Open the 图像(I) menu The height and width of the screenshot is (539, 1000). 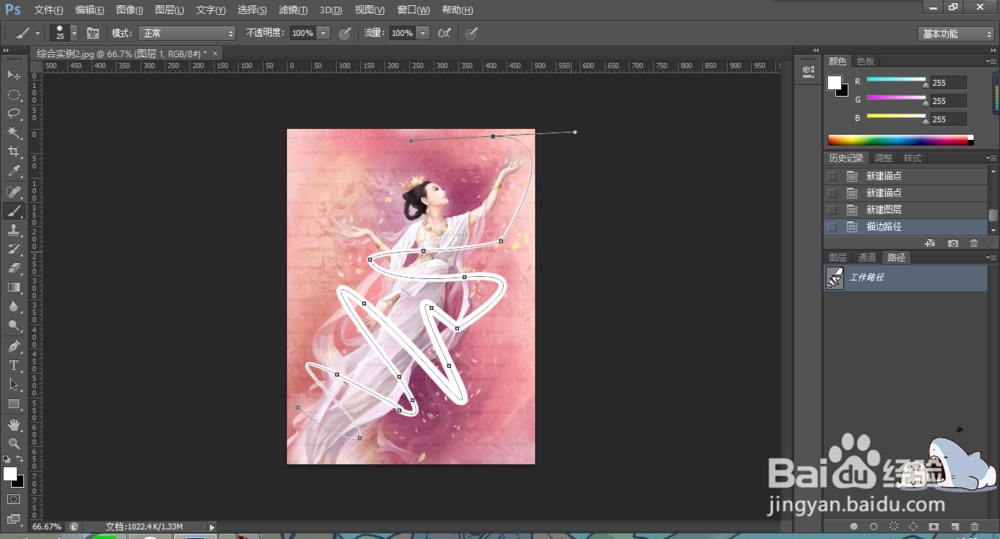[129, 10]
